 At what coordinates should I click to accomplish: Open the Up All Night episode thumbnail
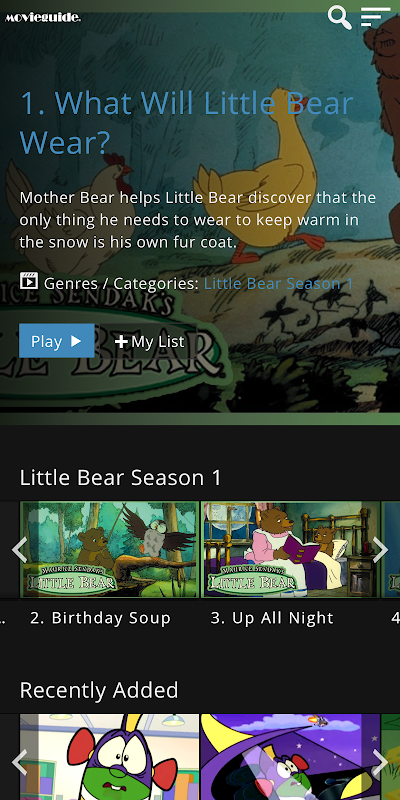click(291, 549)
